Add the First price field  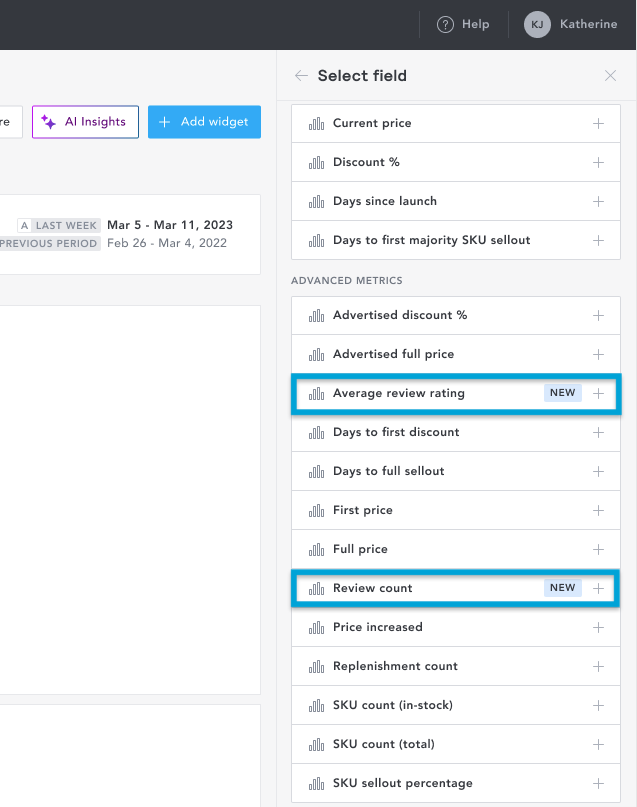tap(598, 511)
